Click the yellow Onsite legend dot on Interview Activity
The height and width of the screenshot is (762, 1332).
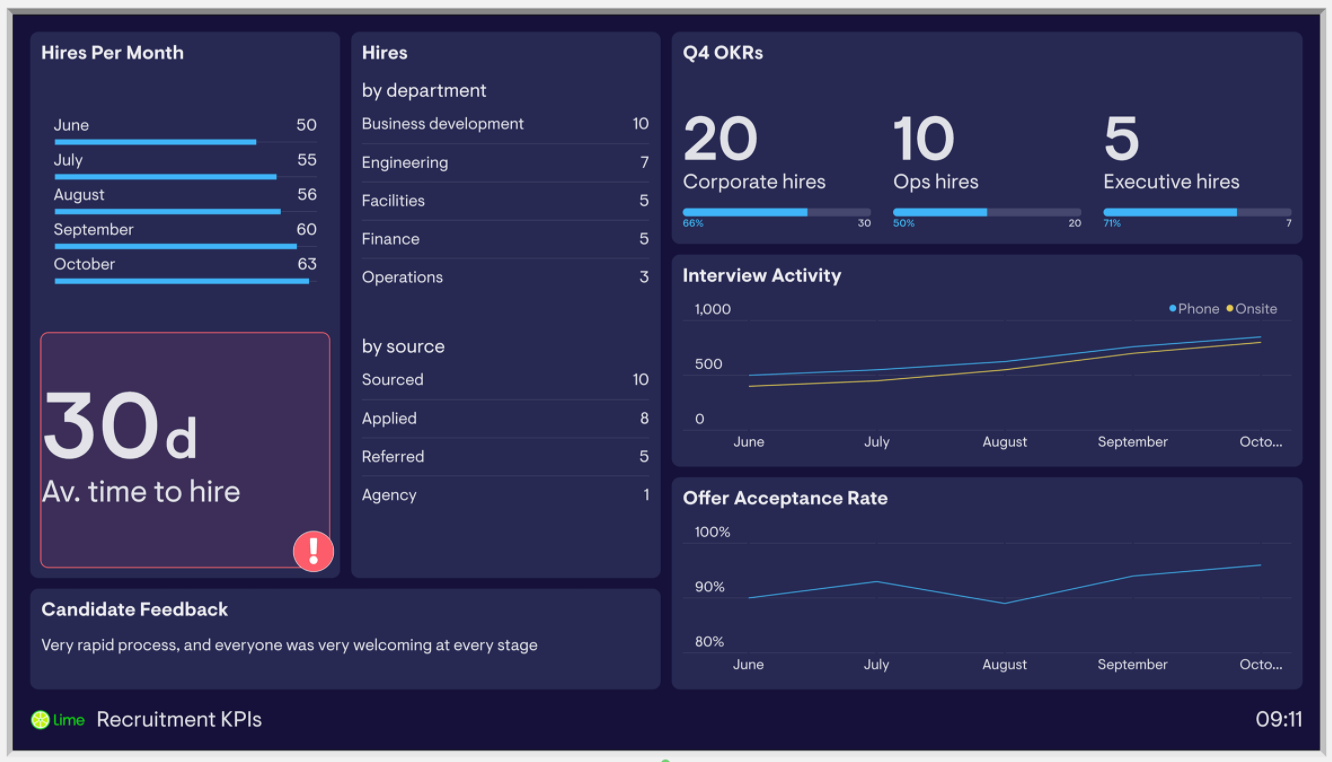coord(1232,308)
